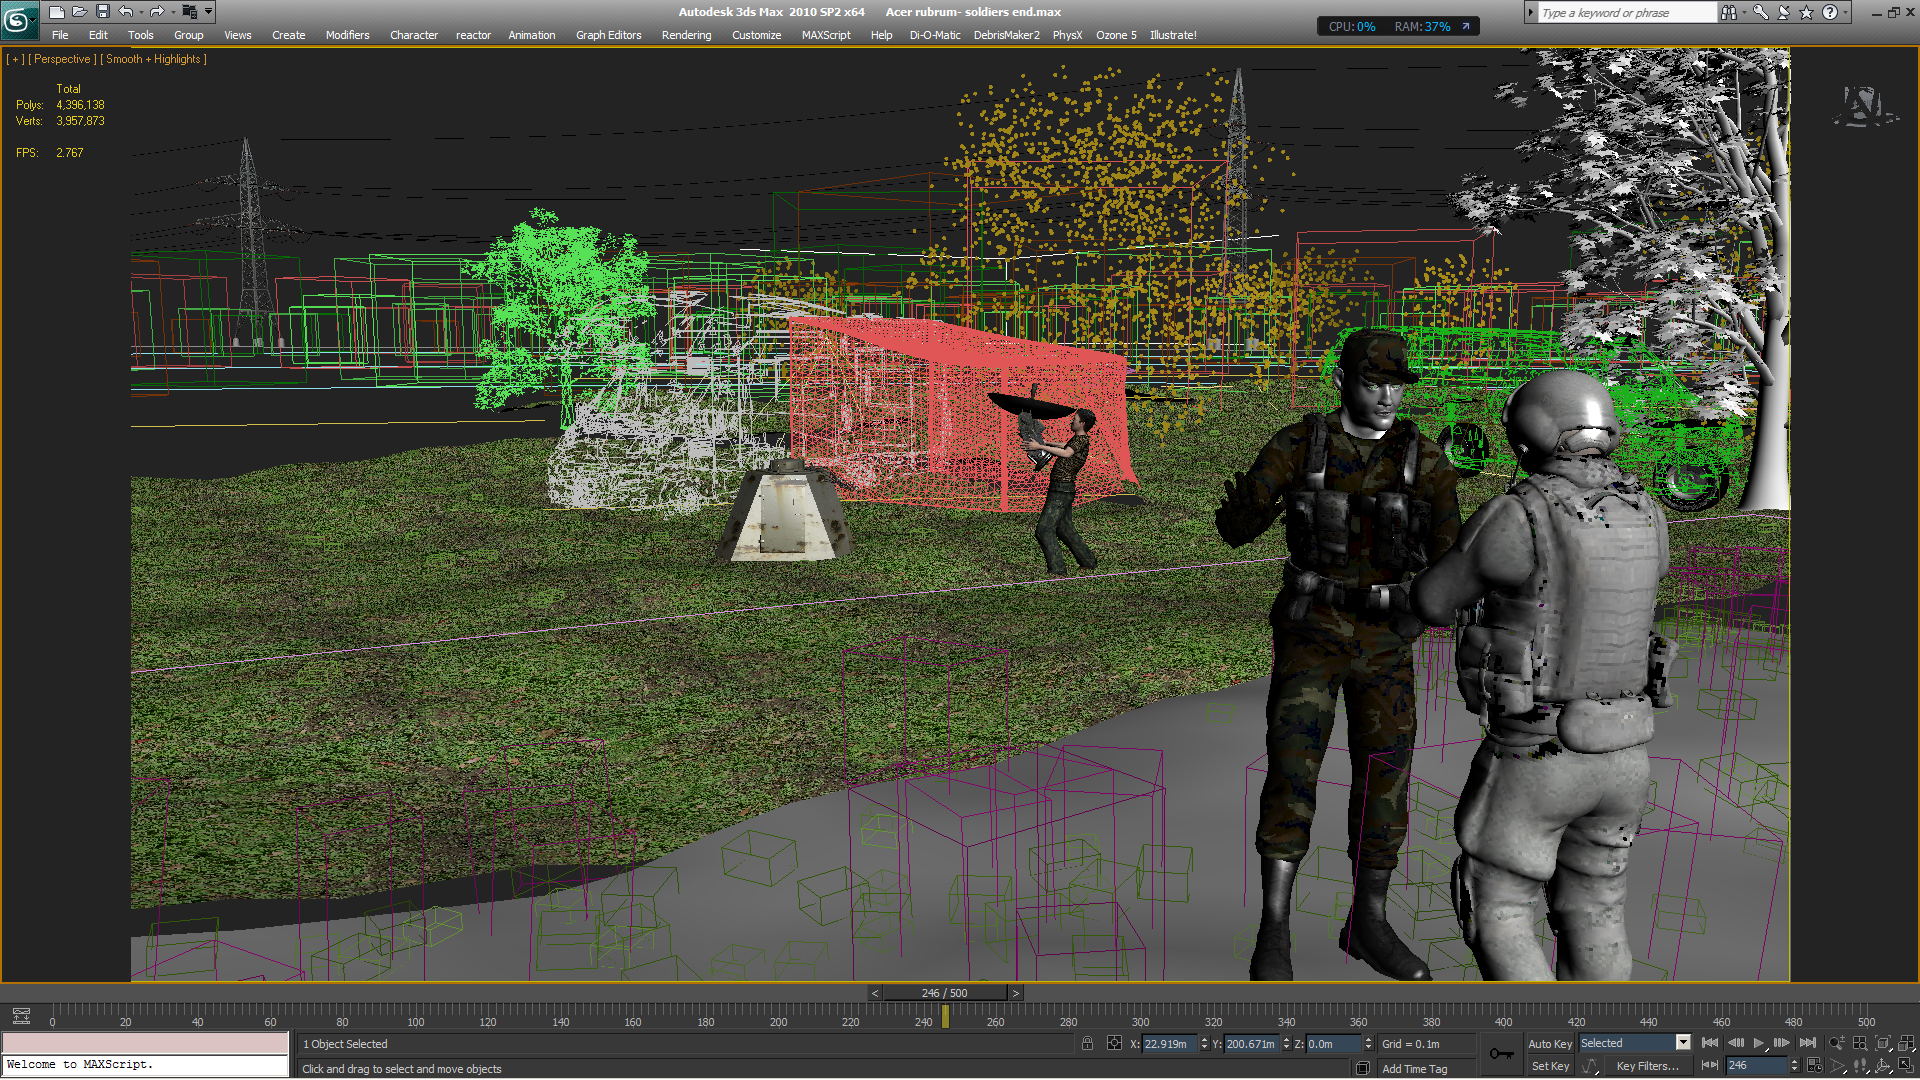The width and height of the screenshot is (1920, 1080).
Task: Click the Save File icon
Action: (x=102, y=12)
